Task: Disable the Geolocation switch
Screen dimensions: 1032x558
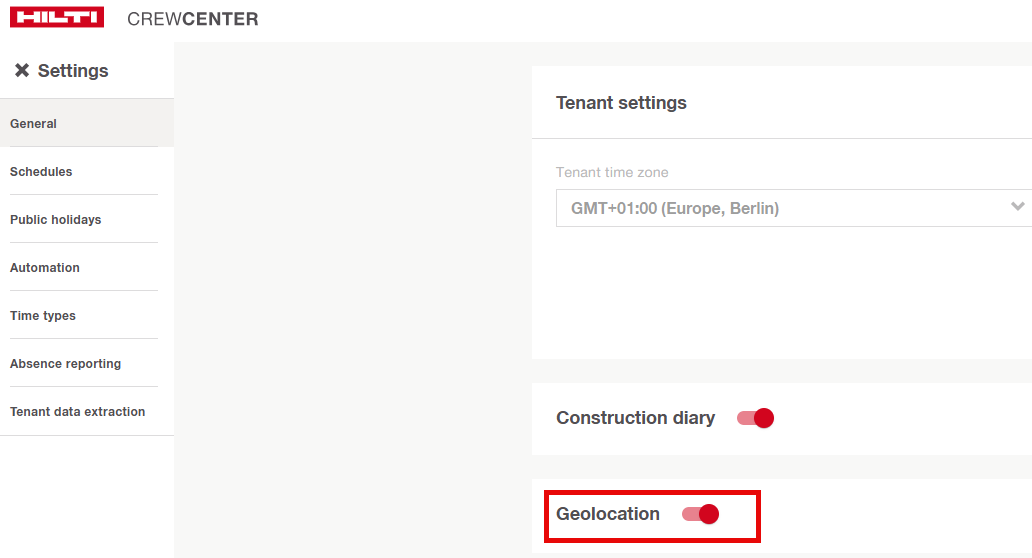Action: coord(701,514)
